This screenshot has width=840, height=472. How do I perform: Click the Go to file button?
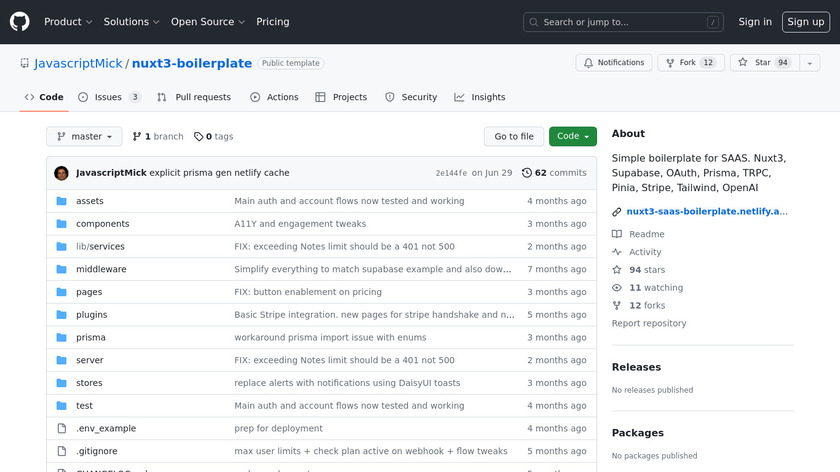pos(514,137)
